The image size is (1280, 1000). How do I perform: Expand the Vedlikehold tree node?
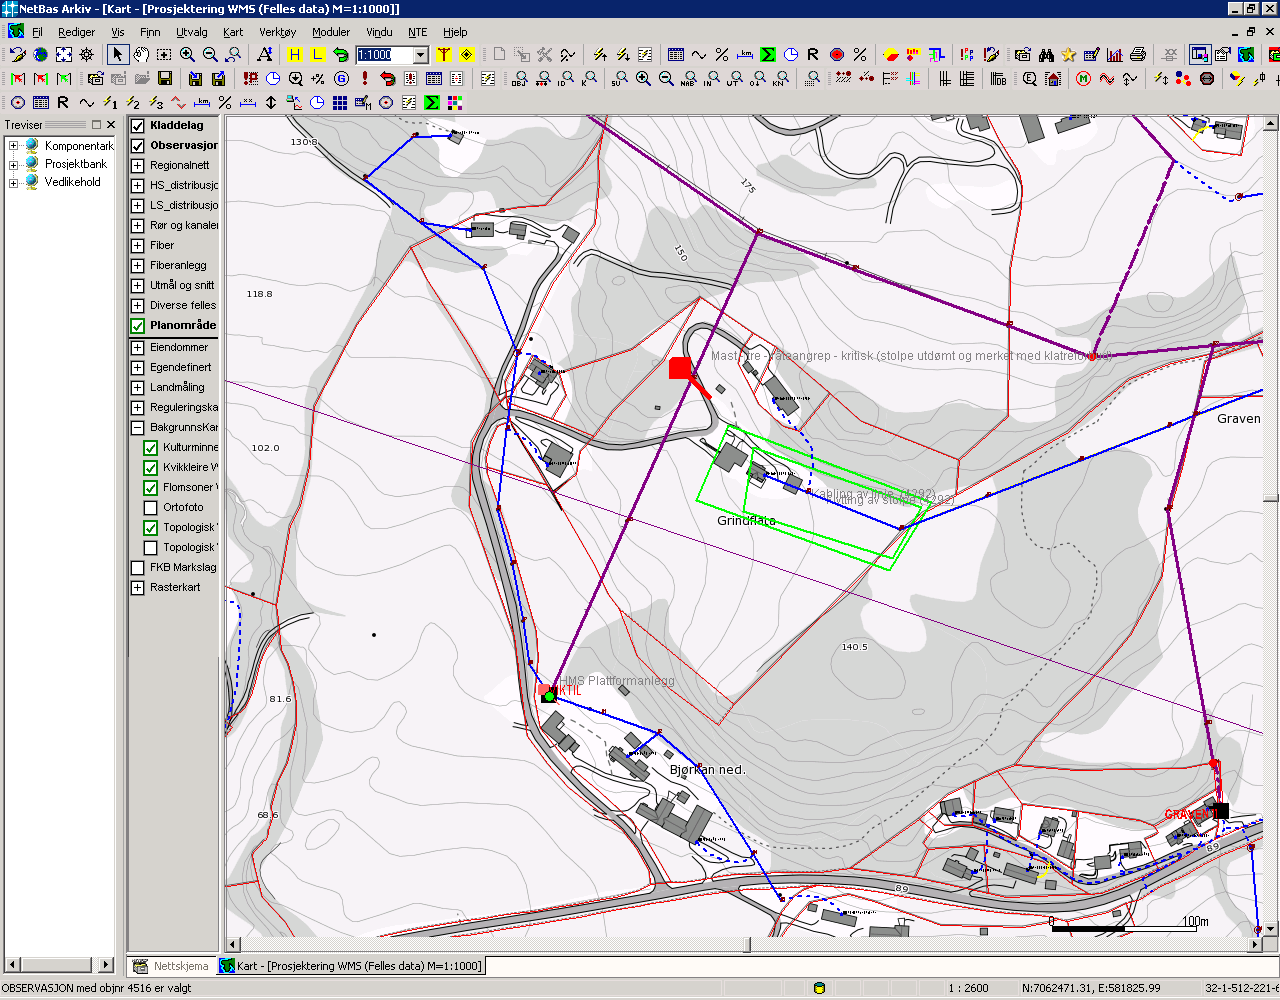14,183
